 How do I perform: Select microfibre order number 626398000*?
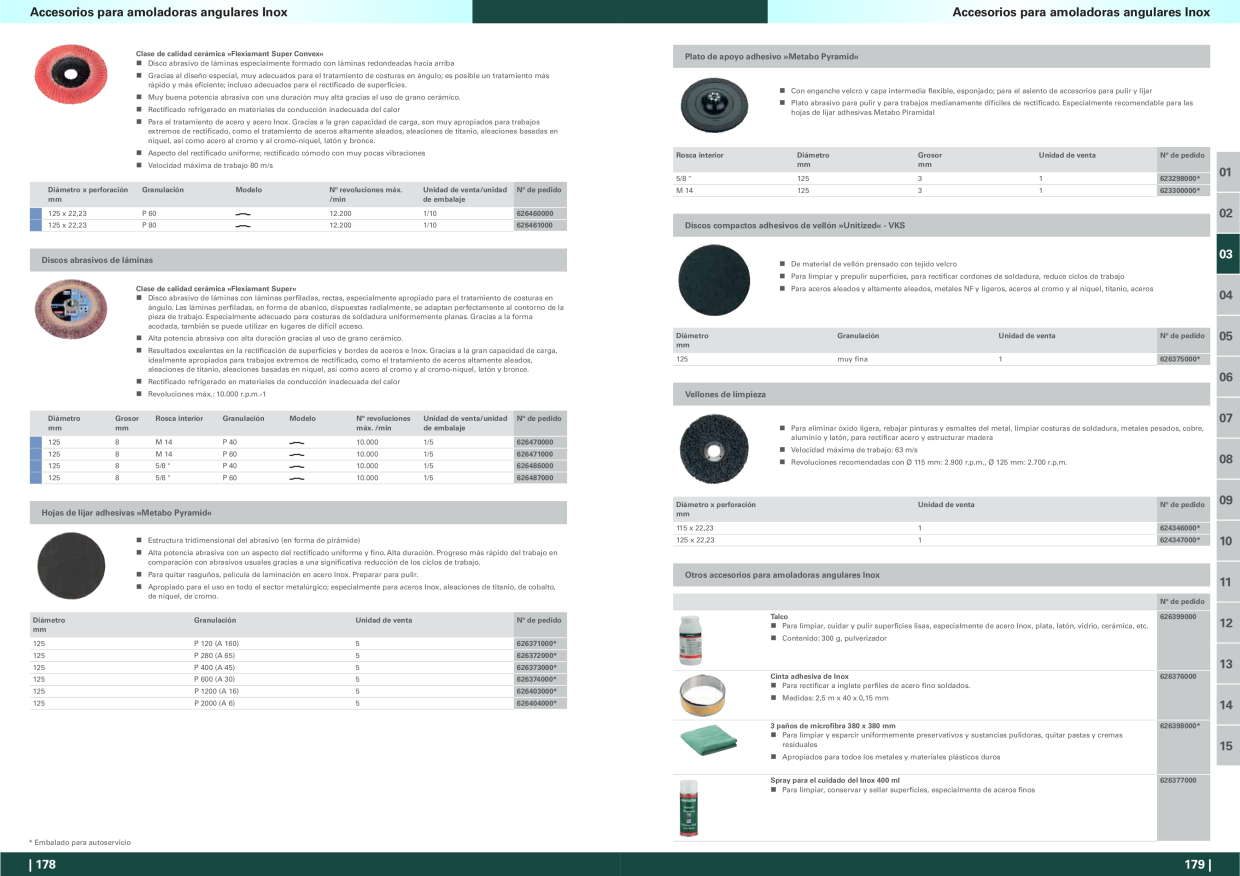[1179, 726]
